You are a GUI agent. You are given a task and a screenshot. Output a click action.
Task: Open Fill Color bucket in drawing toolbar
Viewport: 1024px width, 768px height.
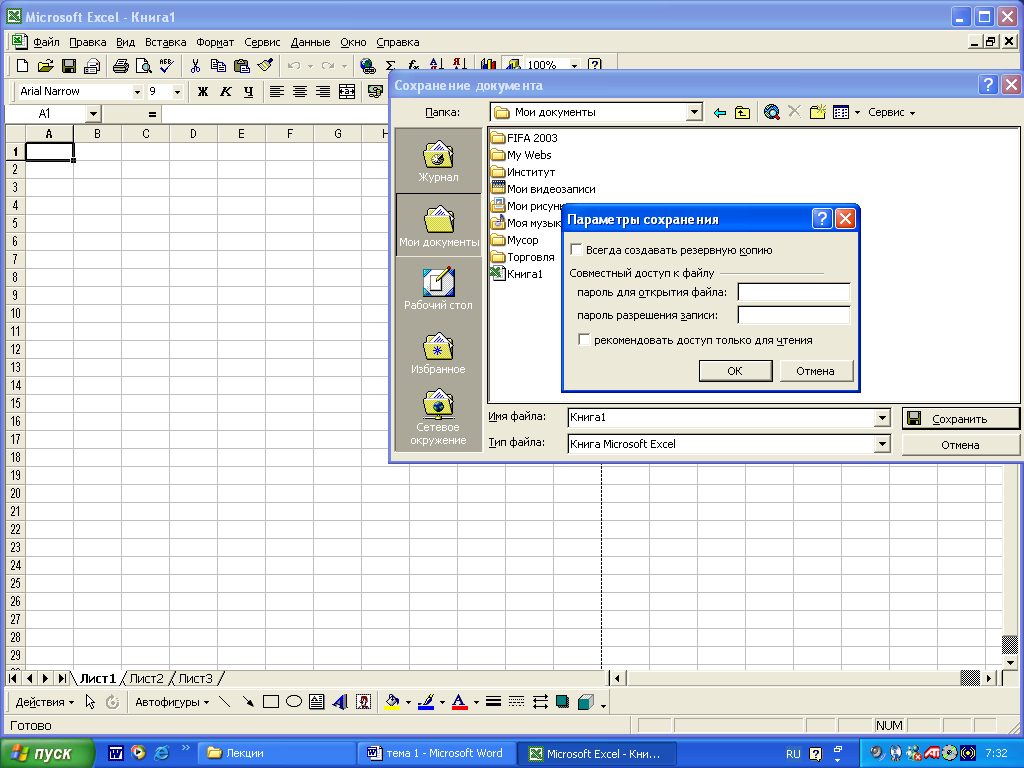pos(392,702)
